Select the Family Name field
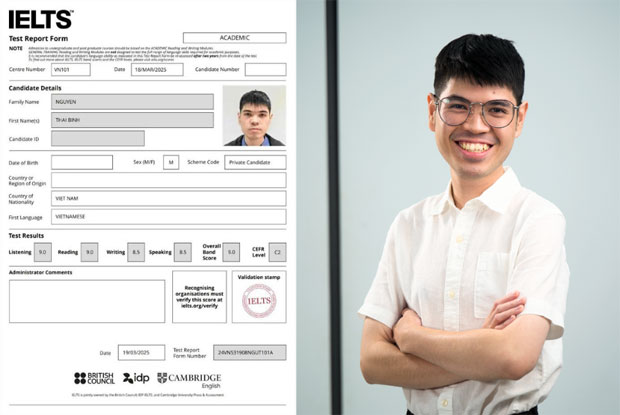Viewport: 620px width, 415px height. click(132, 101)
